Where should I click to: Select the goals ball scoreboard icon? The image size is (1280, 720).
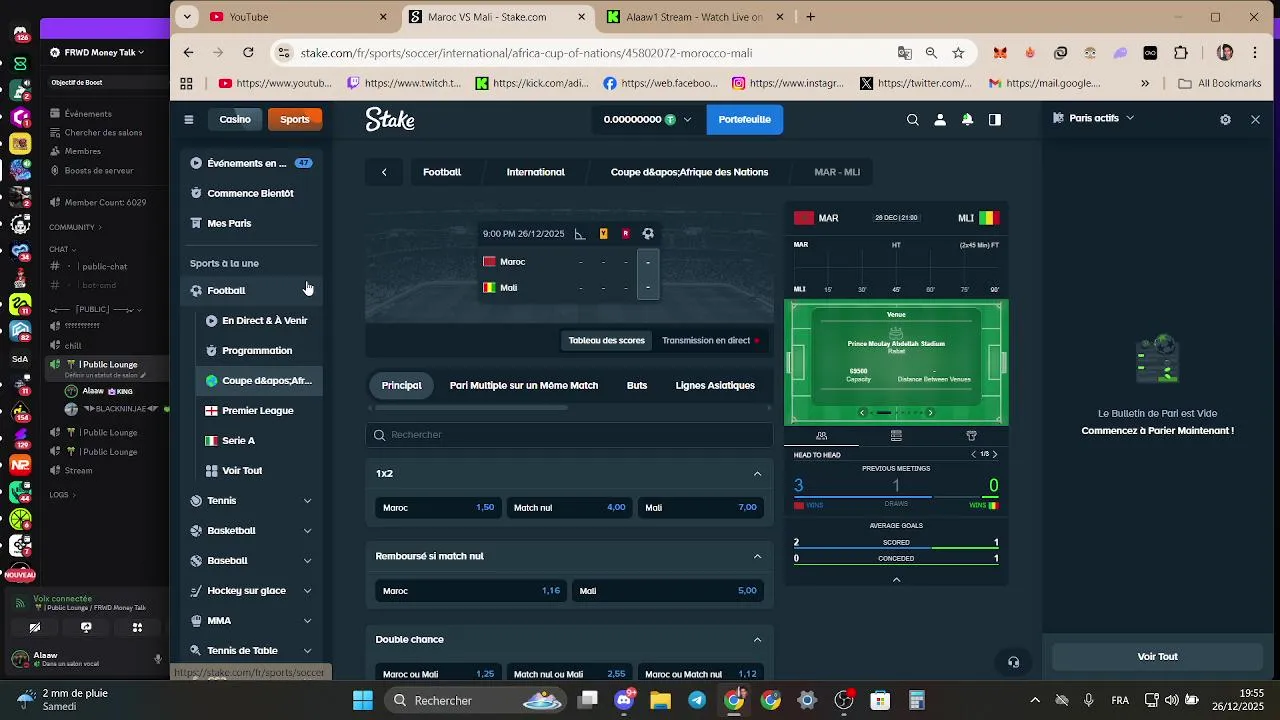(x=648, y=234)
